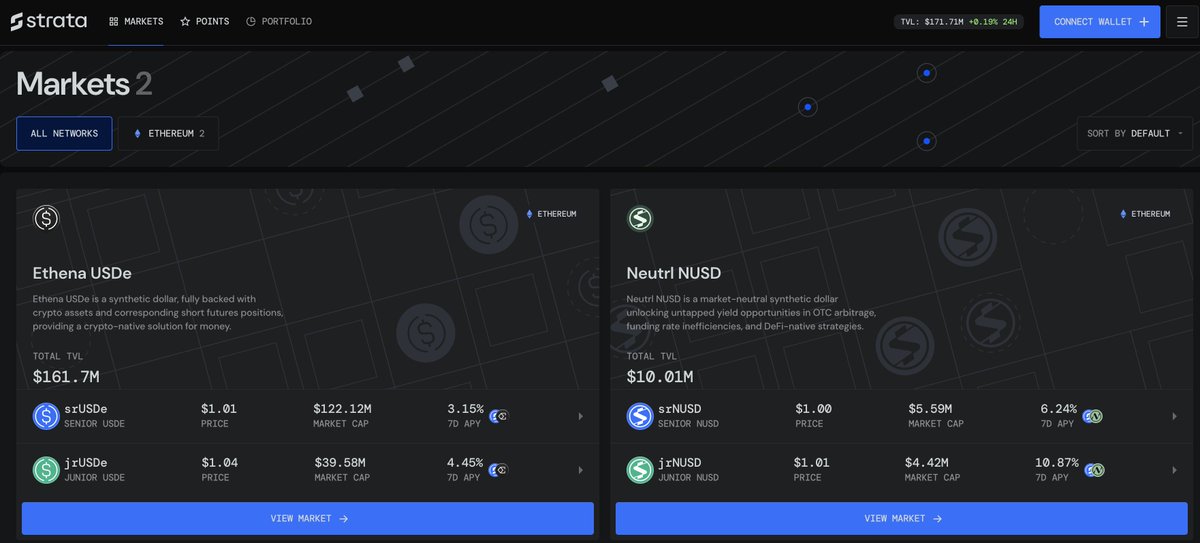Expand the jrUSDe row arrow

pyautogui.click(x=581, y=470)
